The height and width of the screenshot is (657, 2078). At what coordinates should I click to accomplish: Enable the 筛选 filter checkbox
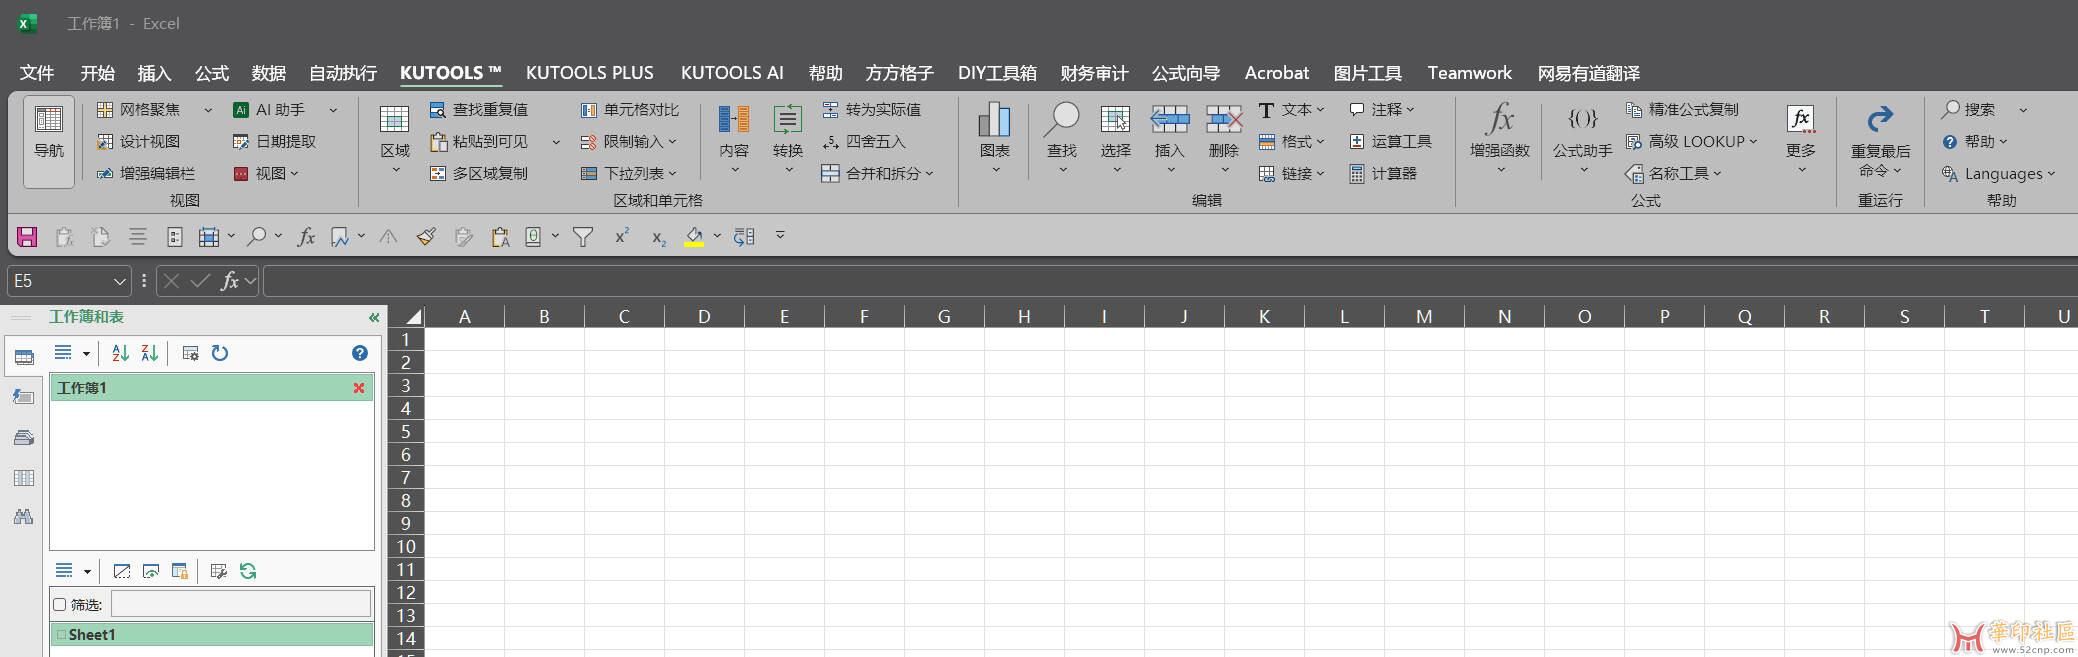60,605
